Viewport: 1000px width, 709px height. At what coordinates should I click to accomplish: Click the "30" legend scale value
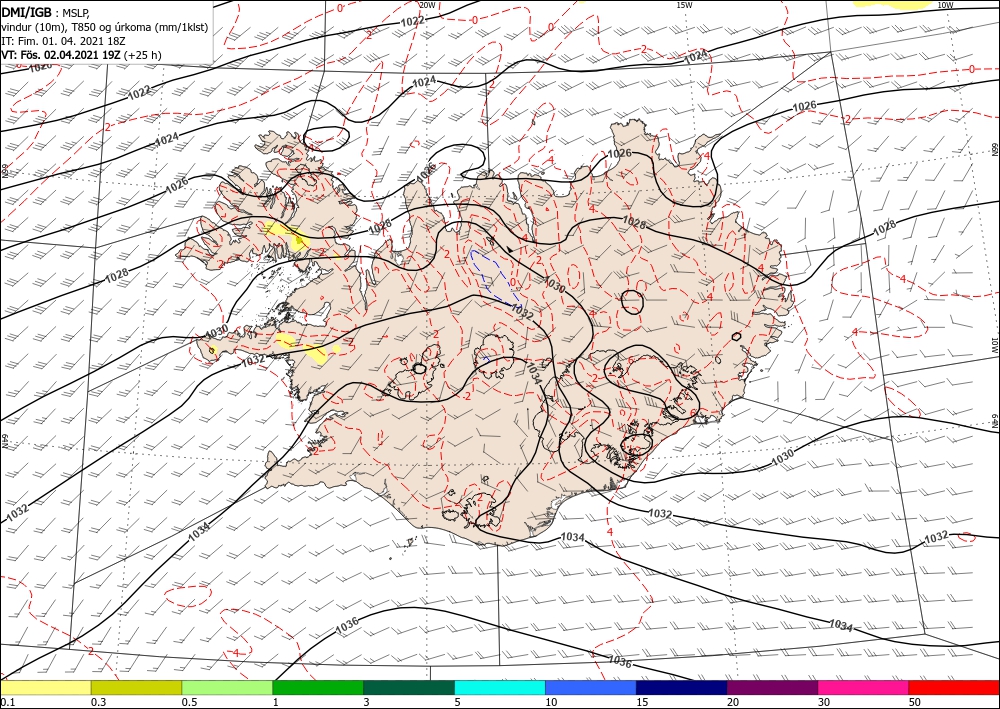coord(824,702)
